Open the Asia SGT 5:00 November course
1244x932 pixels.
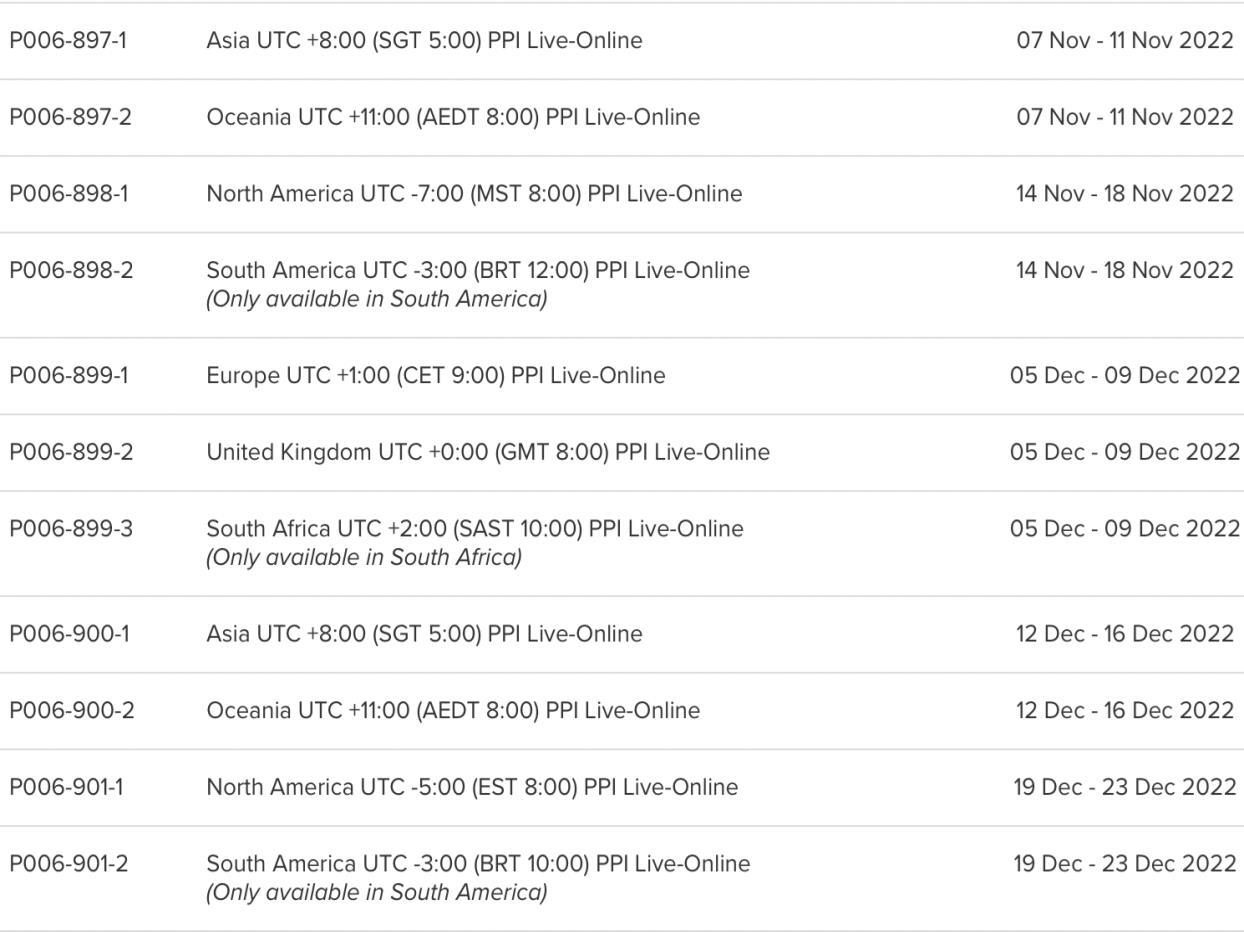424,41
